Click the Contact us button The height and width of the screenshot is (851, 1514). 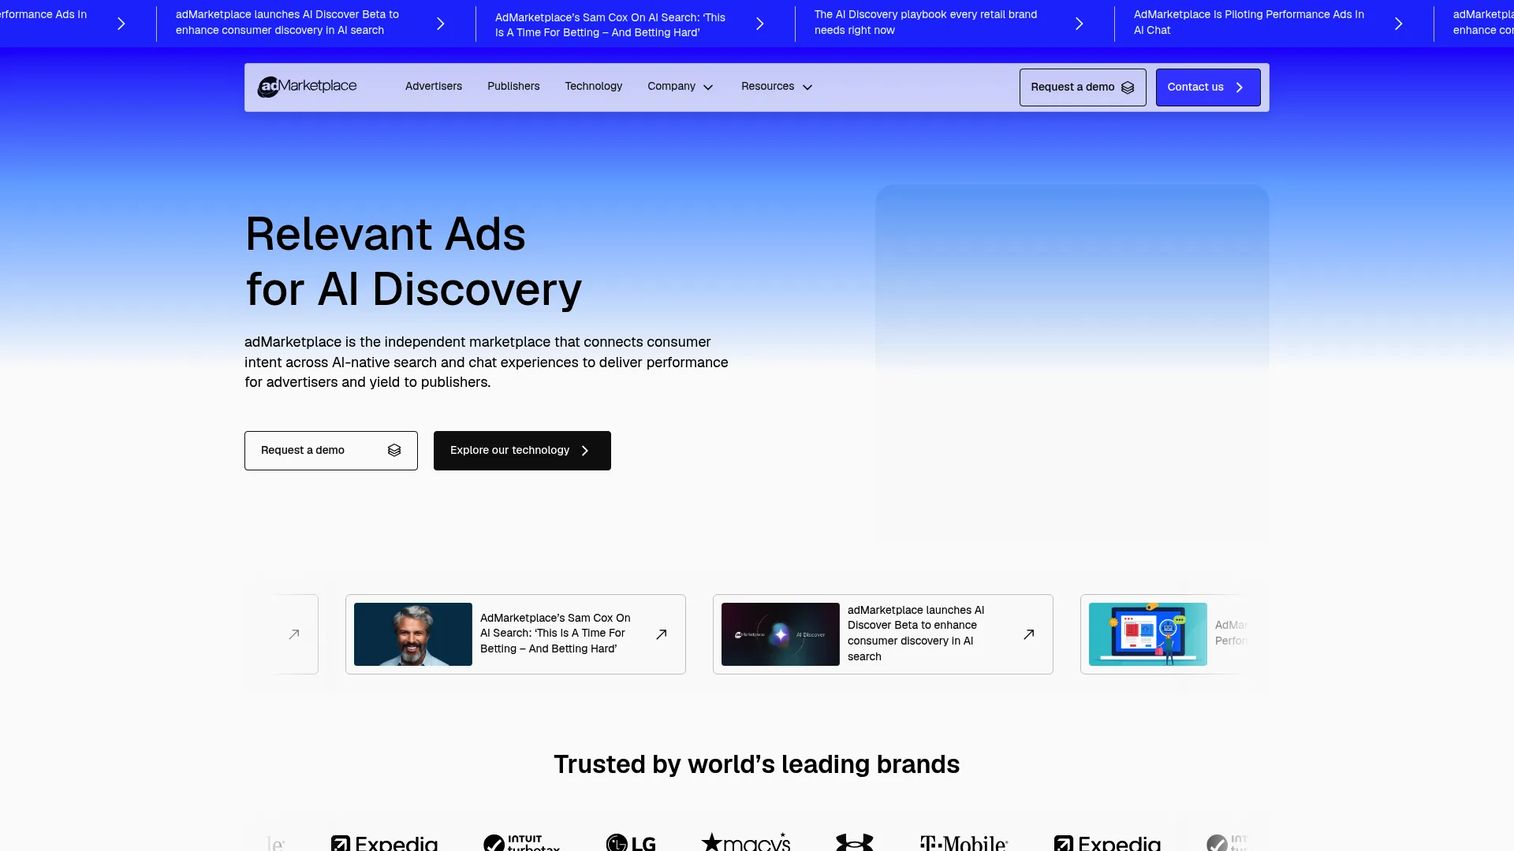pos(1207,87)
